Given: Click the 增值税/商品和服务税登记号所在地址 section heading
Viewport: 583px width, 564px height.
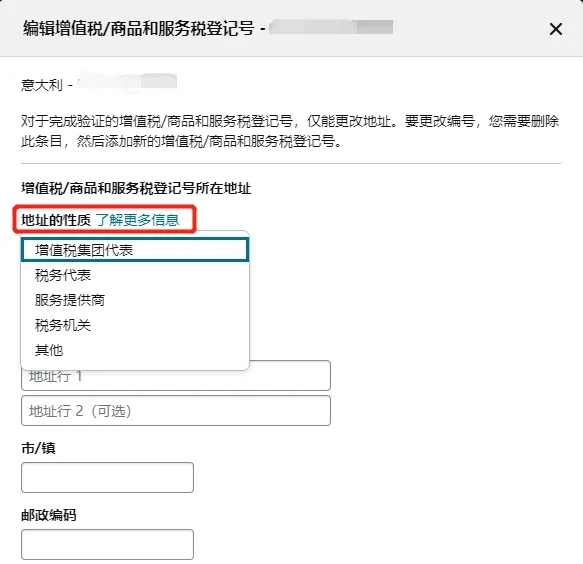Looking at the screenshot, I should pos(136,188).
